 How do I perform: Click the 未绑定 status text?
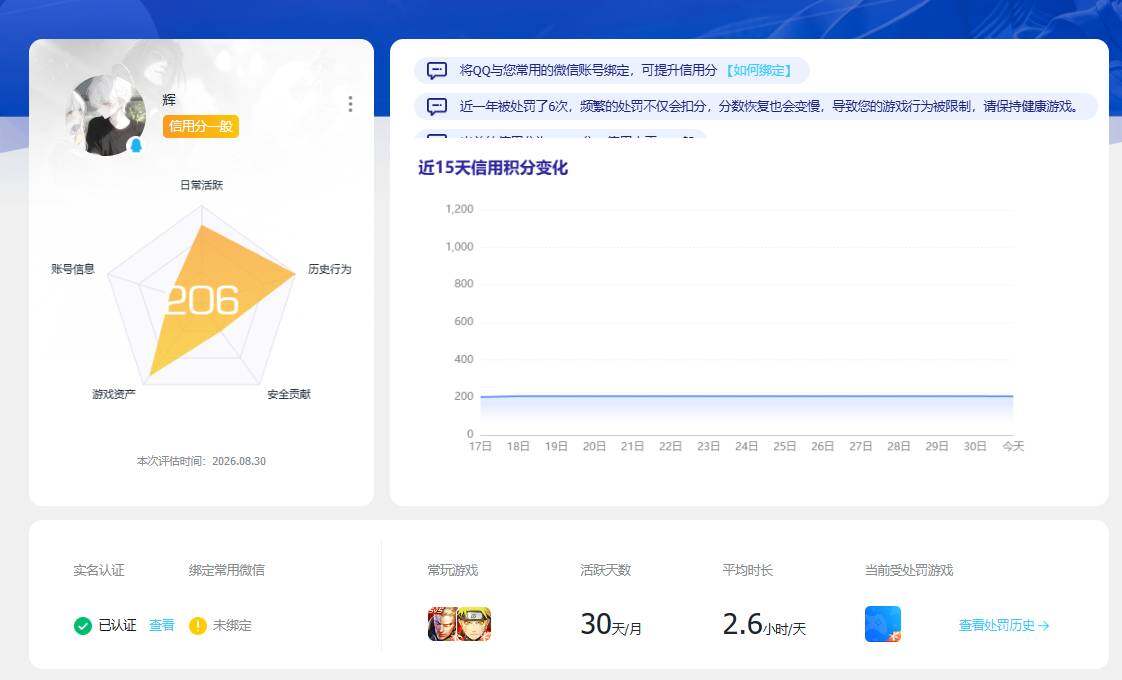click(232, 626)
